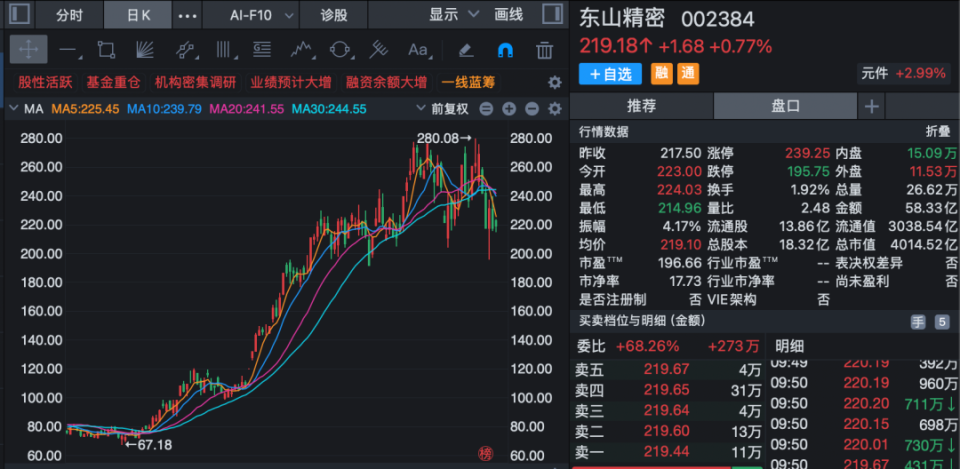Select the wave polyline drawing tool
The width and height of the screenshot is (960, 469).
301,50
